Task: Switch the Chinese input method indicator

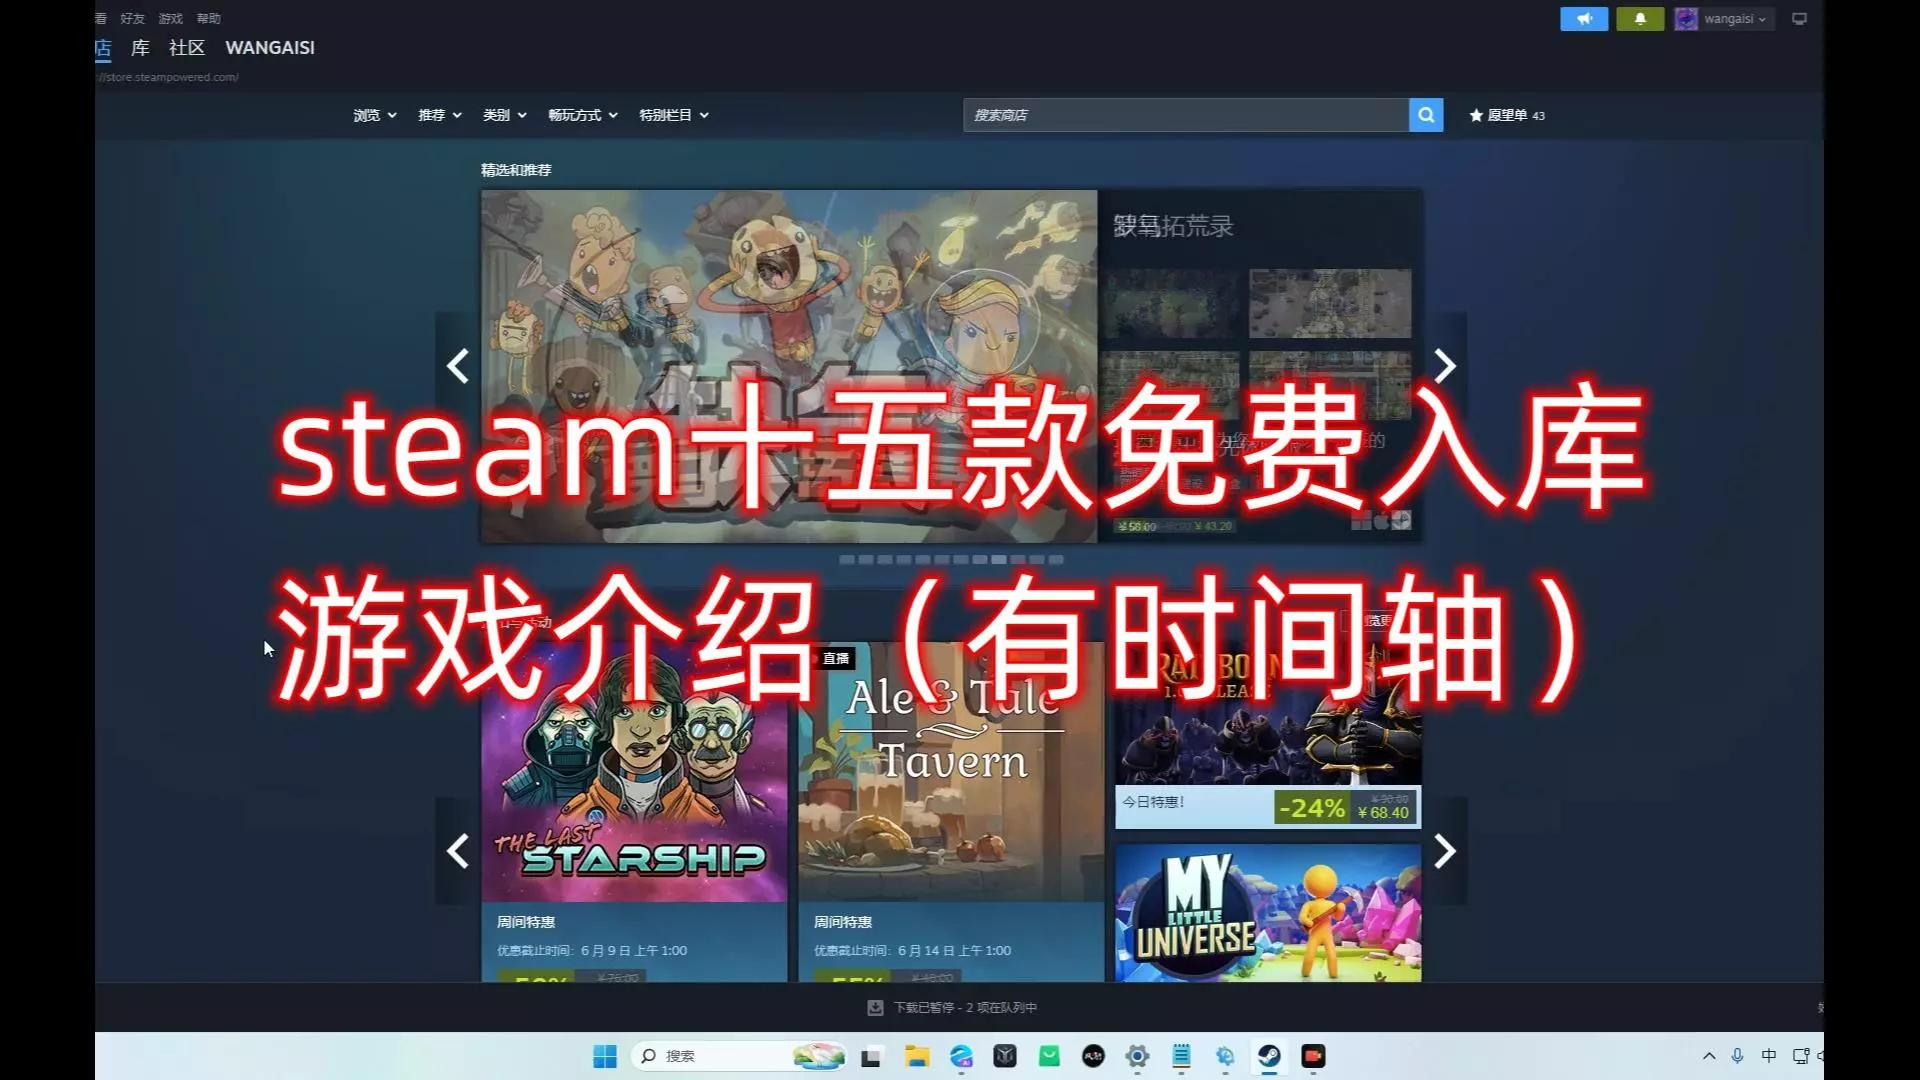Action: point(1769,1056)
